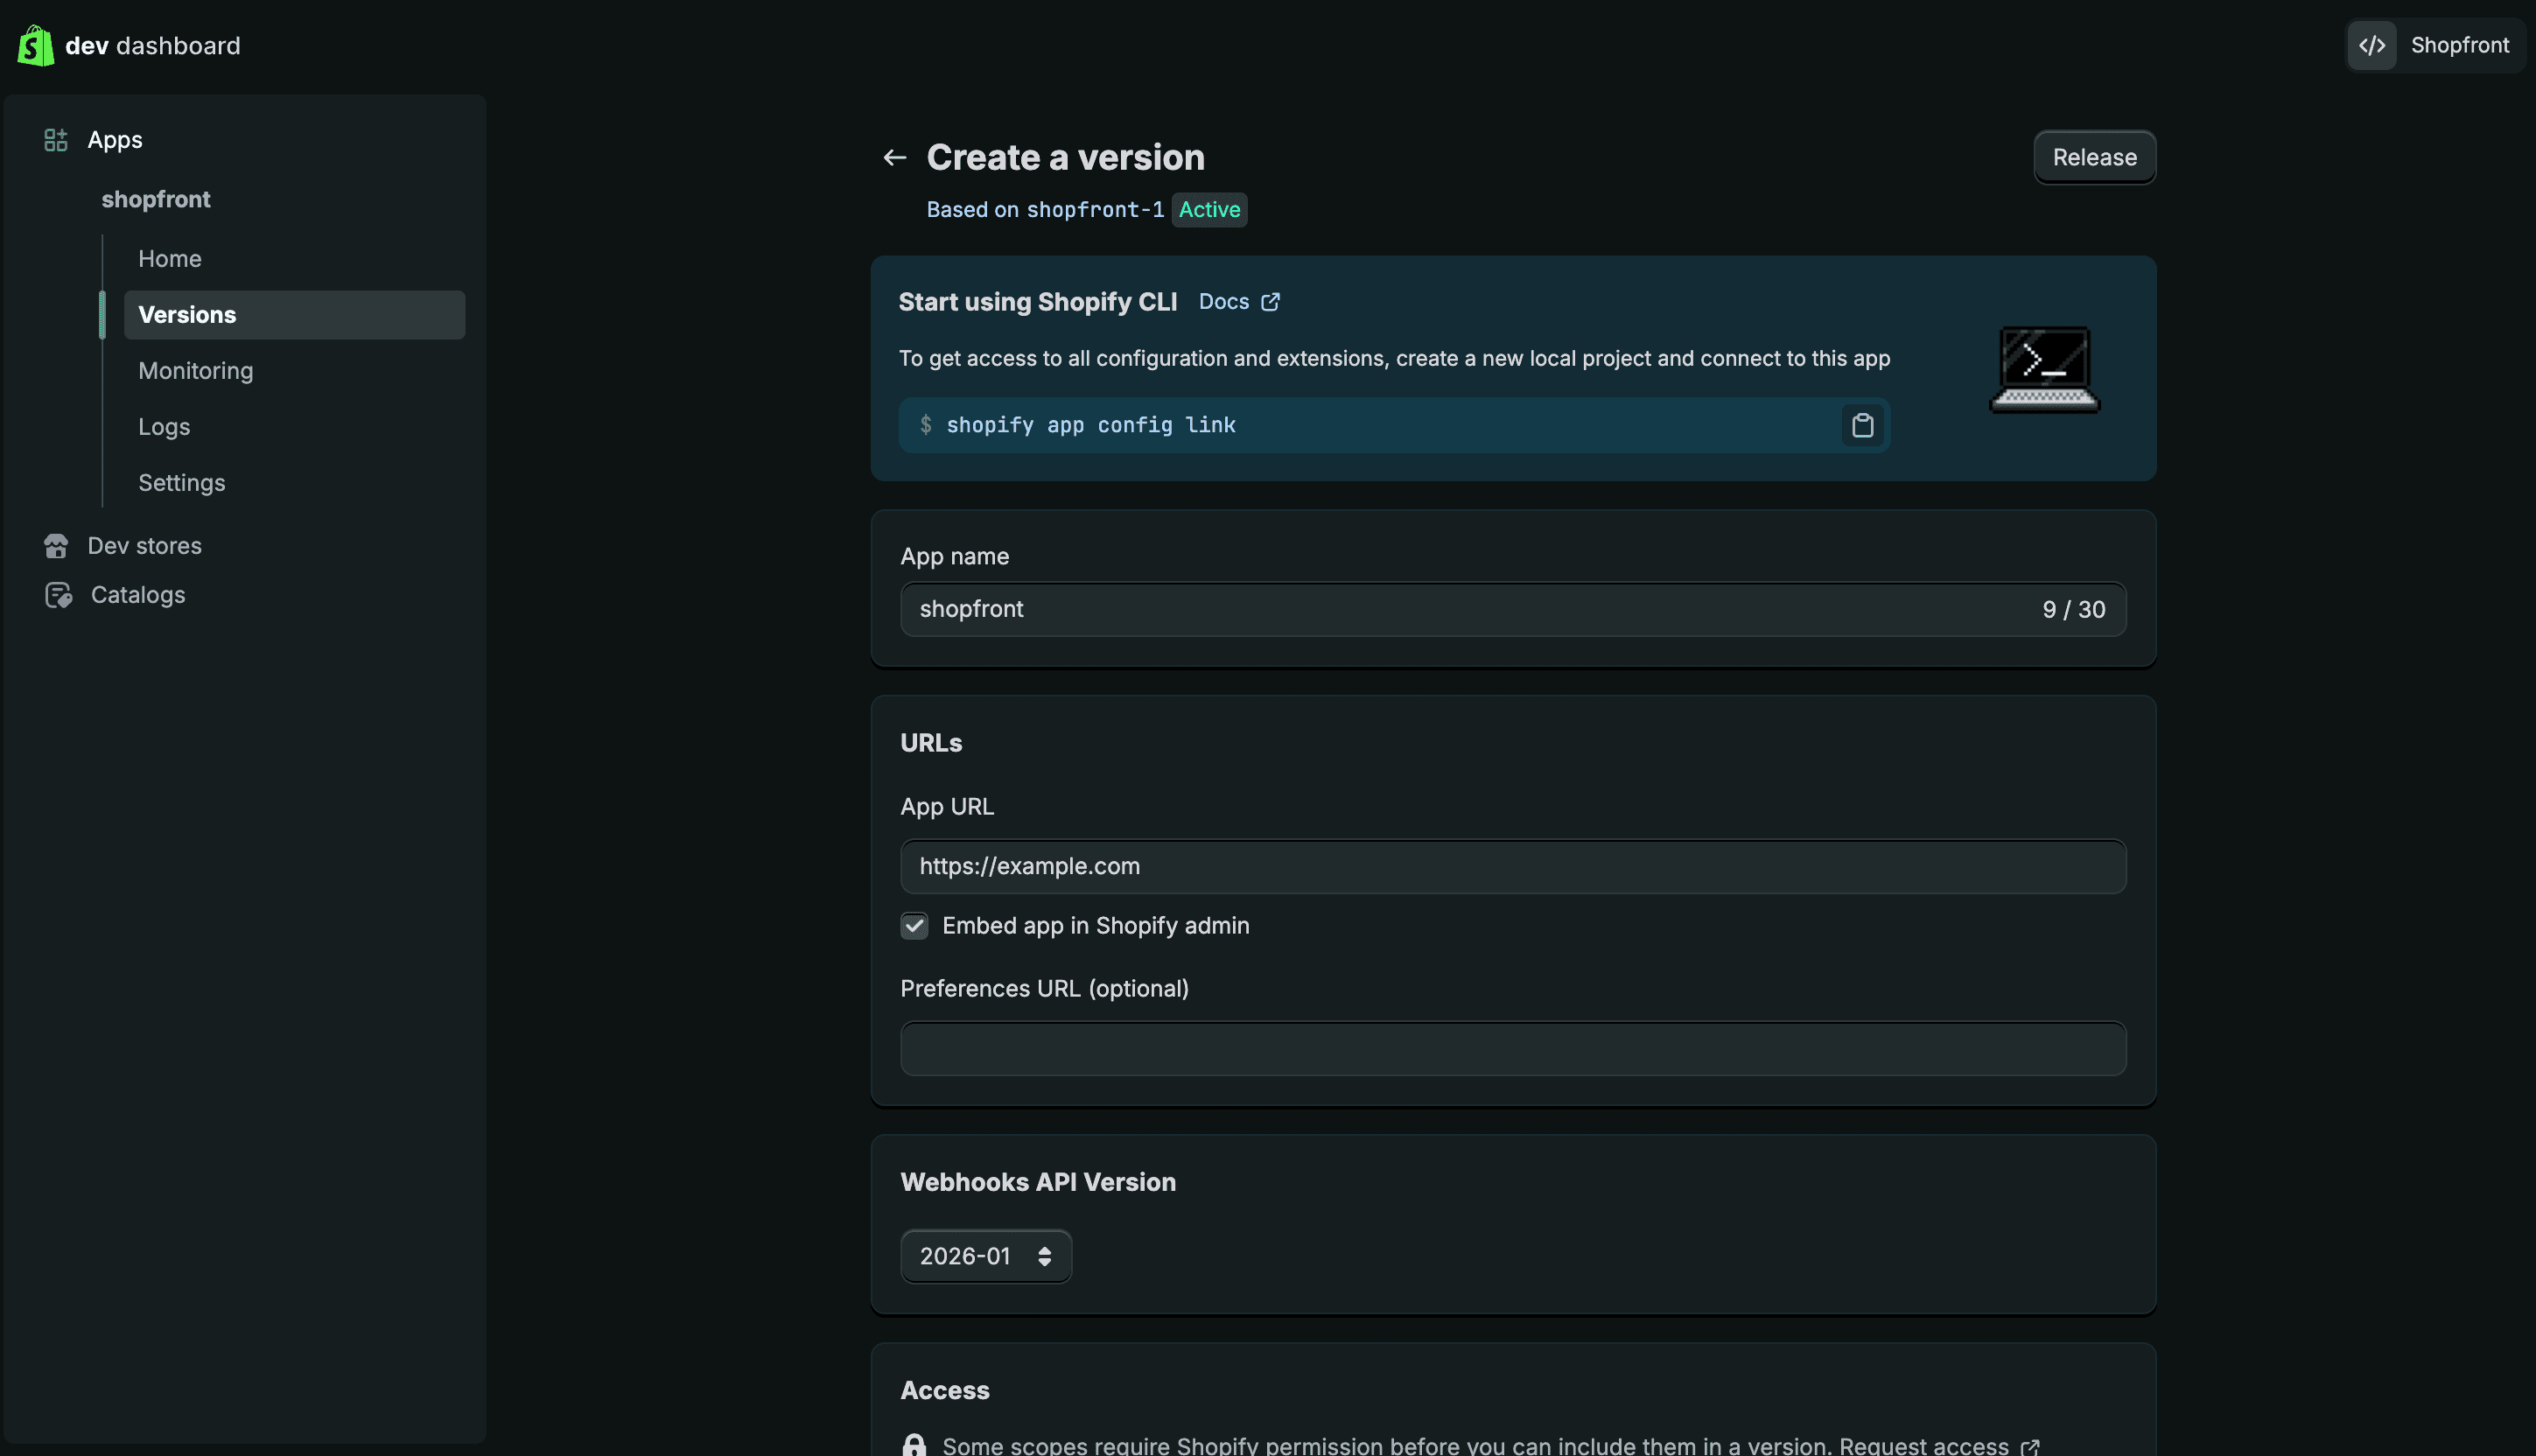The height and width of the screenshot is (1456, 2536).
Task: Toggle Embed app in Shopify admin checkbox
Action: click(914, 926)
